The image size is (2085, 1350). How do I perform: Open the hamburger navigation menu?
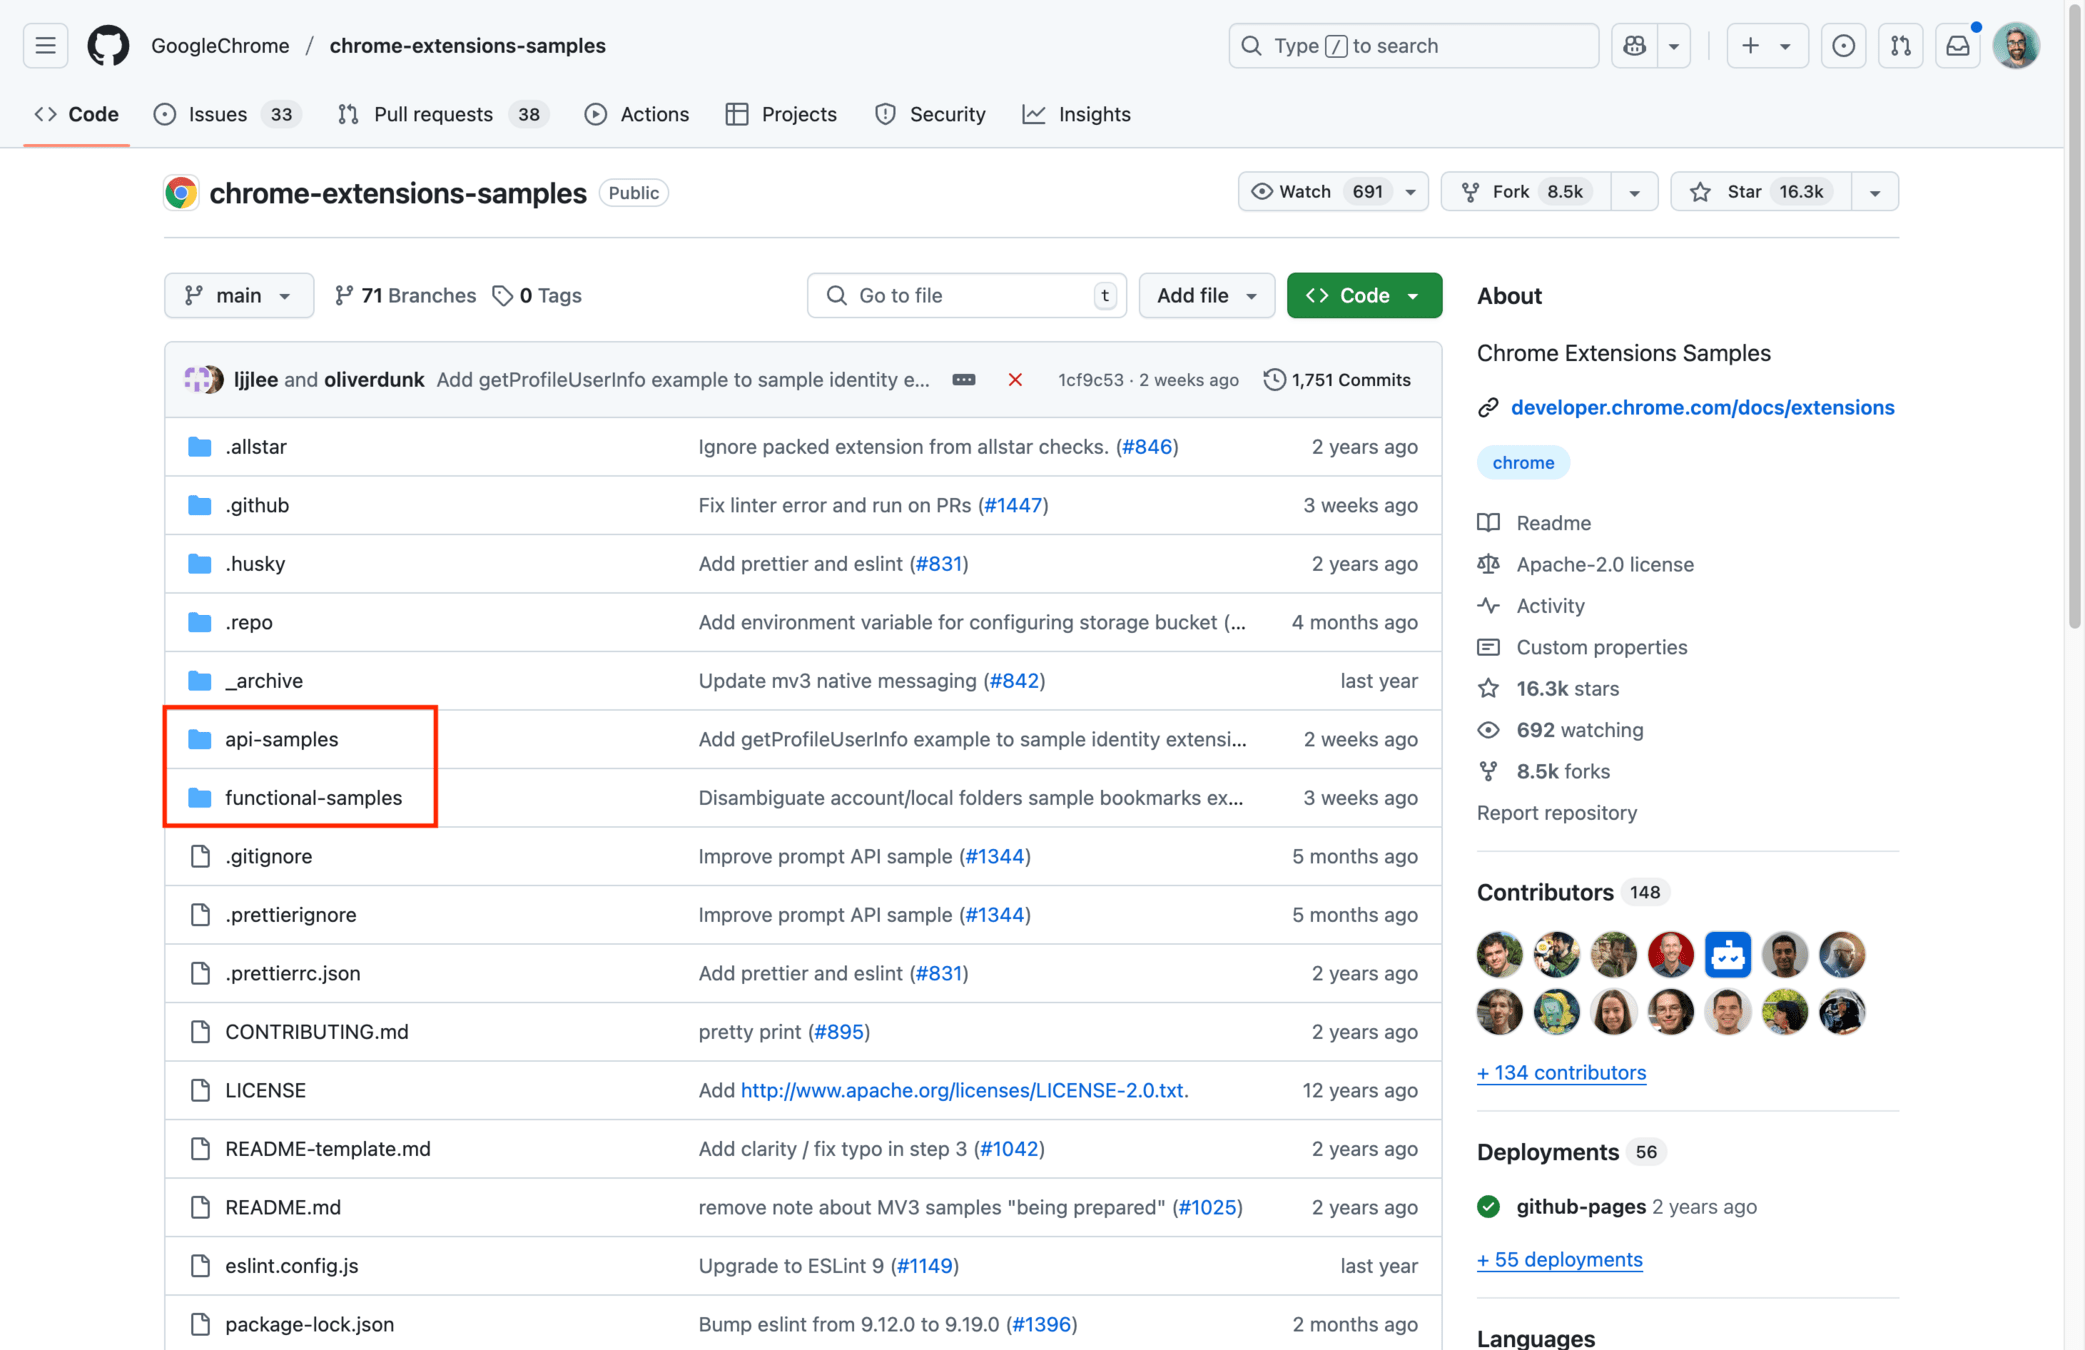(x=45, y=45)
